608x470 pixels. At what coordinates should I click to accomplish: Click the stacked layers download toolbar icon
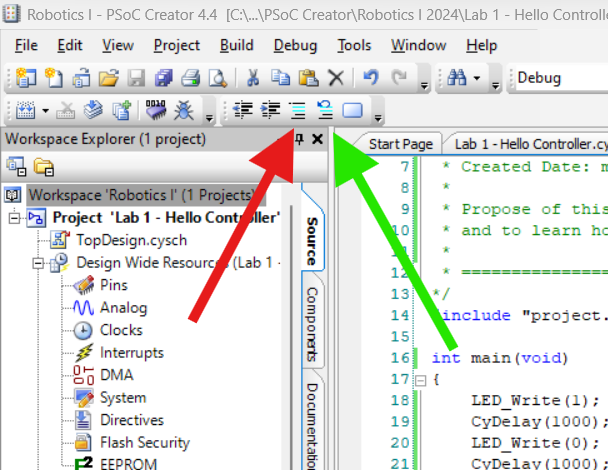[93, 111]
